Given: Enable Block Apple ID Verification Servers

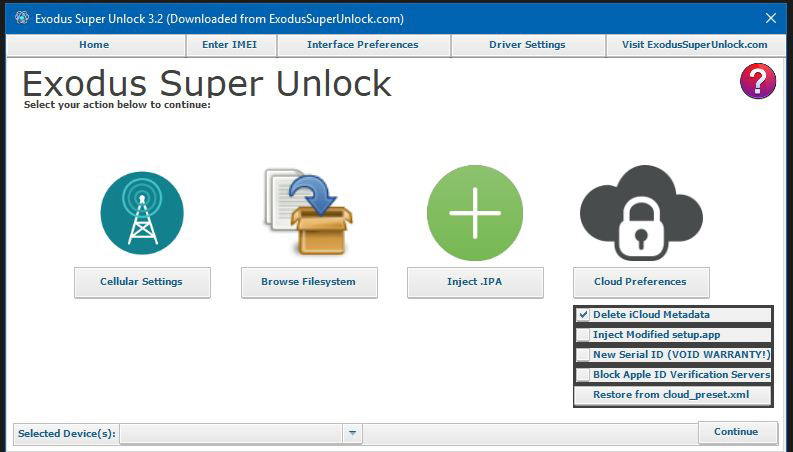Looking at the screenshot, I should coord(584,375).
